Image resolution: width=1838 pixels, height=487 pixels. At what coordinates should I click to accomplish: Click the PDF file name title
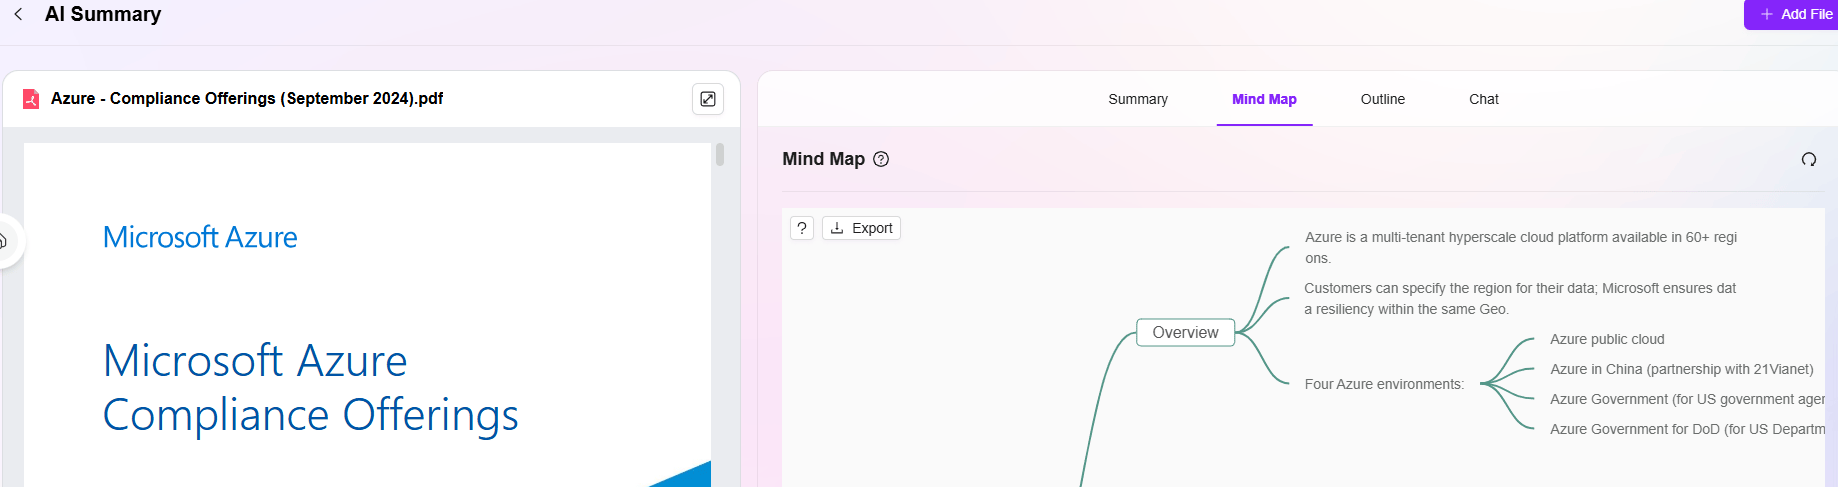tap(247, 99)
